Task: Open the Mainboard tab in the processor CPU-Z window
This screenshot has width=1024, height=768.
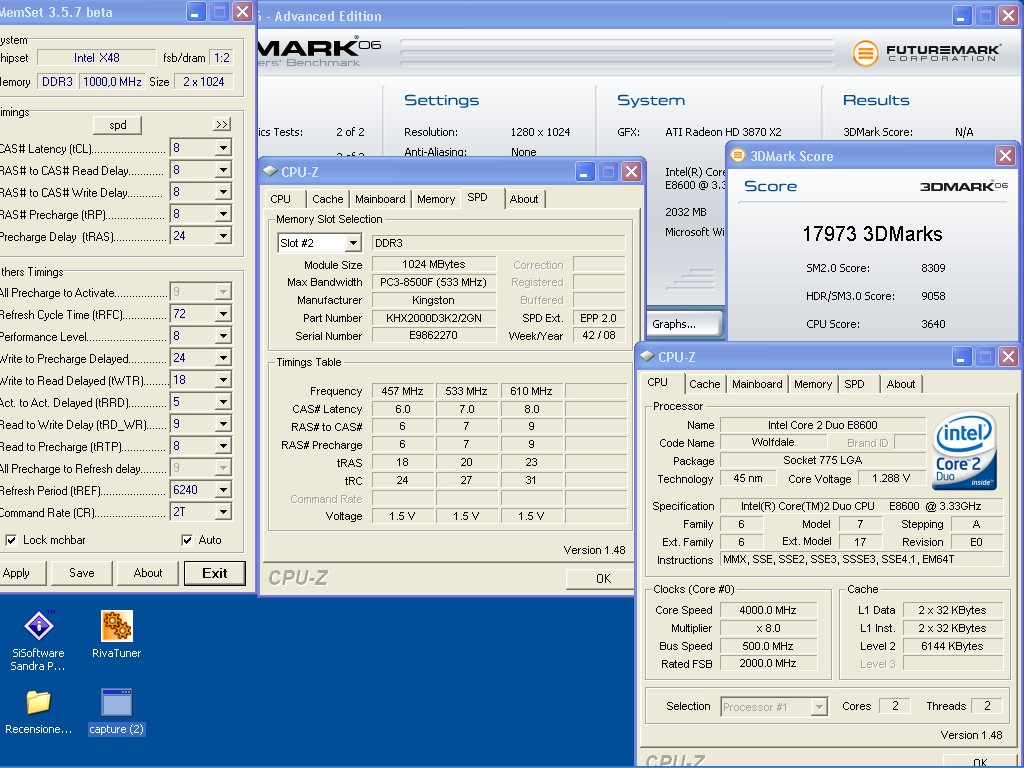Action: (x=757, y=384)
